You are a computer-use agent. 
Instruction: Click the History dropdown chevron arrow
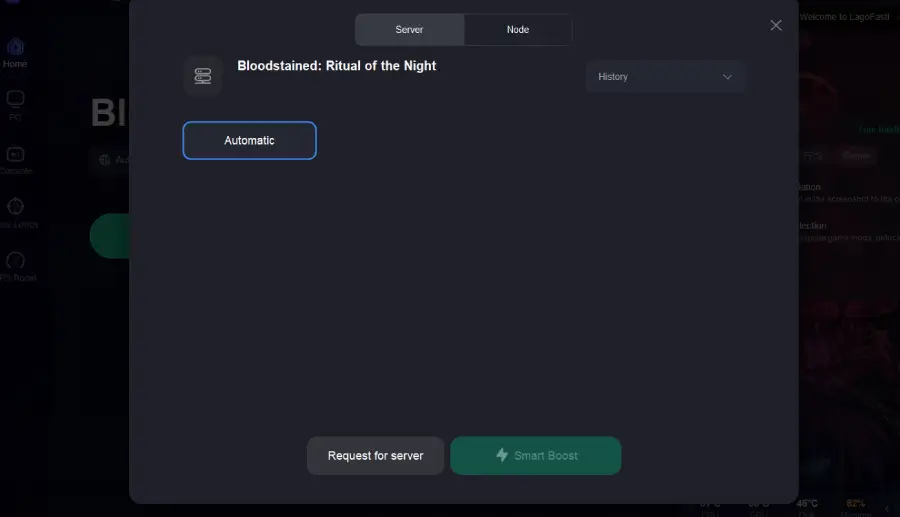(727, 77)
